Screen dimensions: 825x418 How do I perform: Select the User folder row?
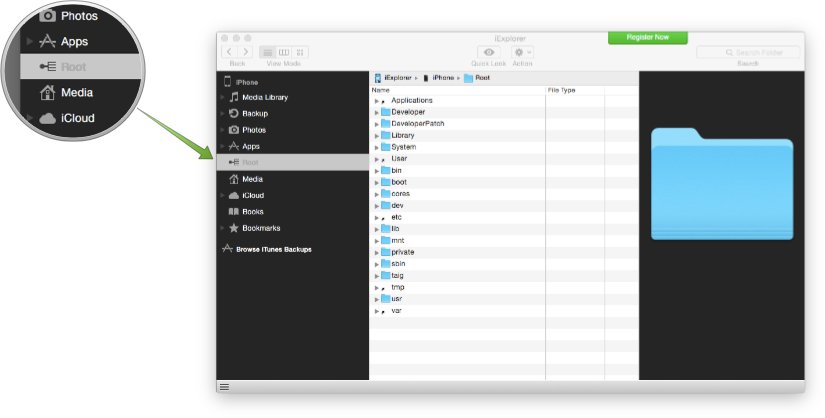(x=504, y=158)
